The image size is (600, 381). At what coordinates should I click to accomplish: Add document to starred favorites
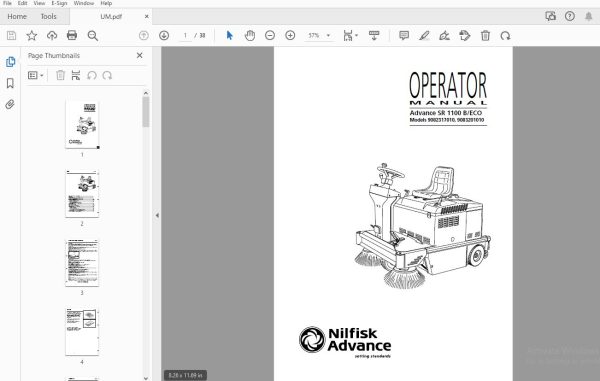pos(32,36)
